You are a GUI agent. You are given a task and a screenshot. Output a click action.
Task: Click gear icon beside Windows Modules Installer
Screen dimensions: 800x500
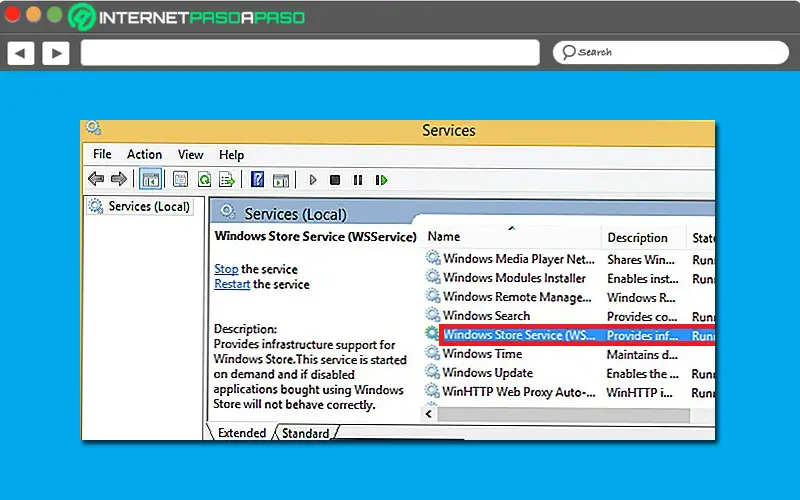click(433, 277)
